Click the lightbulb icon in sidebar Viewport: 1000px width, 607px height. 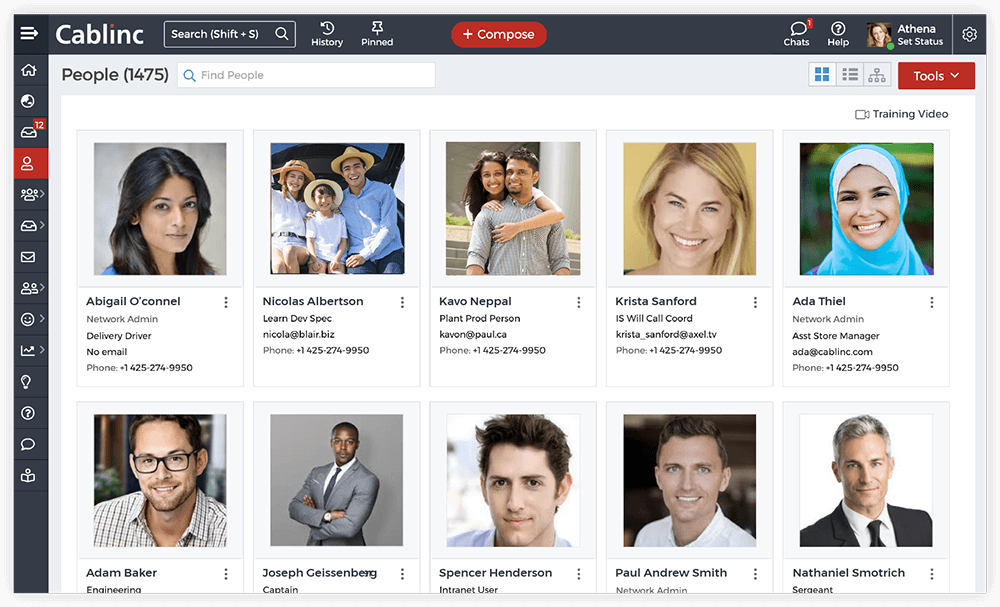(28, 381)
